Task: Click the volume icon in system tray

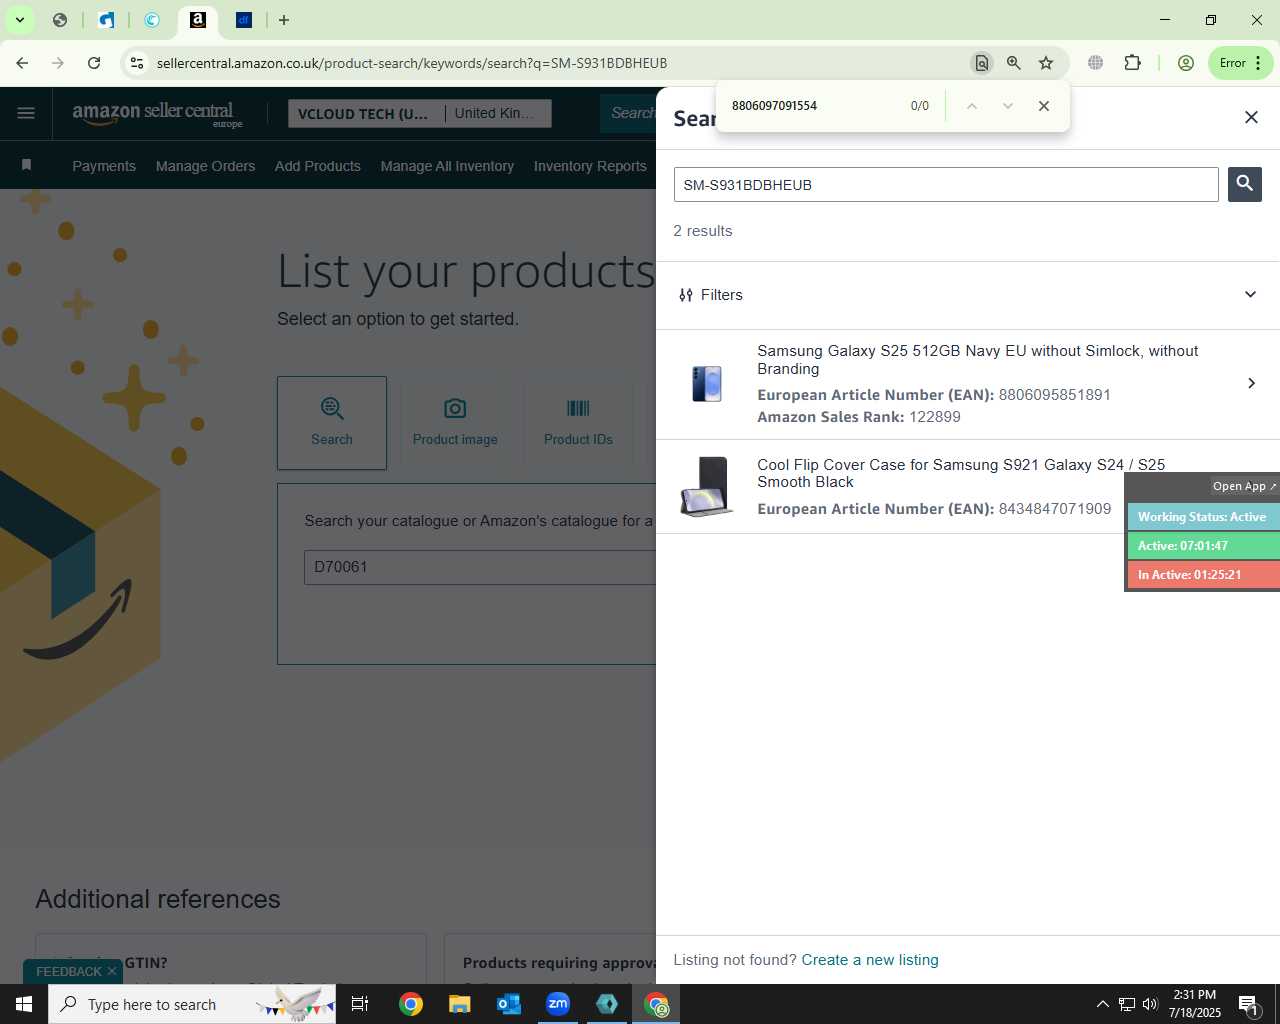Action: click(1150, 1004)
